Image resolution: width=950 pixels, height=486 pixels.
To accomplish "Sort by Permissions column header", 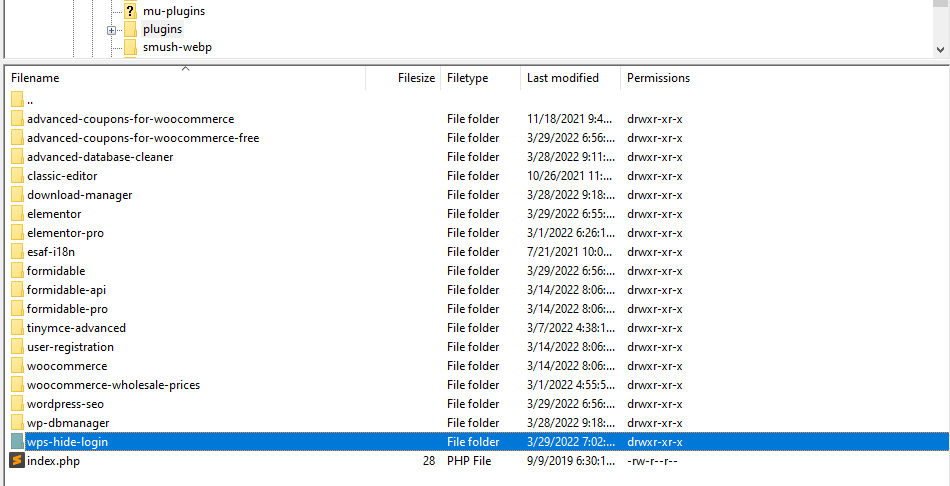I will click(x=658, y=78).
